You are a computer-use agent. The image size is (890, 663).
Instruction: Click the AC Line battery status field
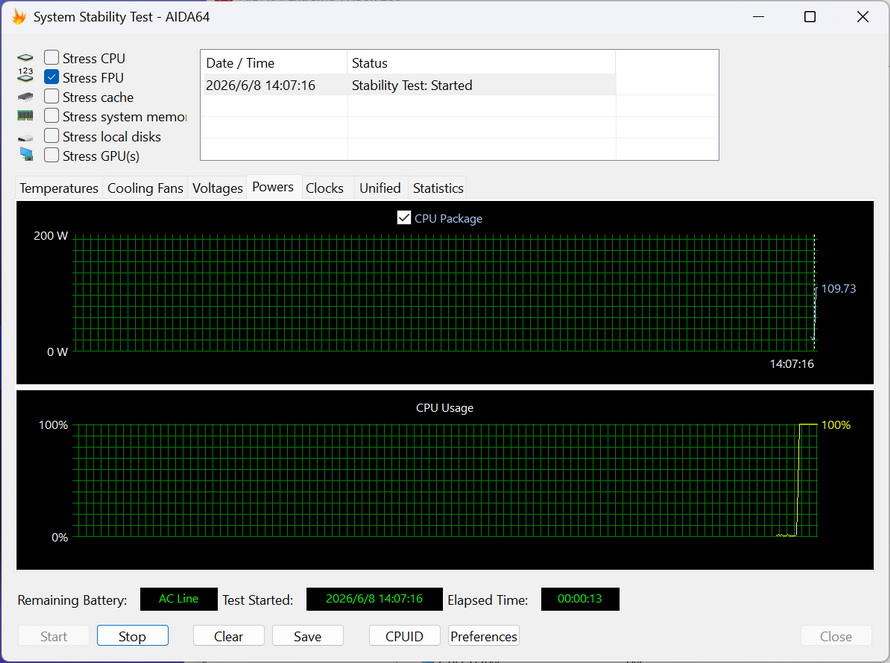tap(179, 599)
